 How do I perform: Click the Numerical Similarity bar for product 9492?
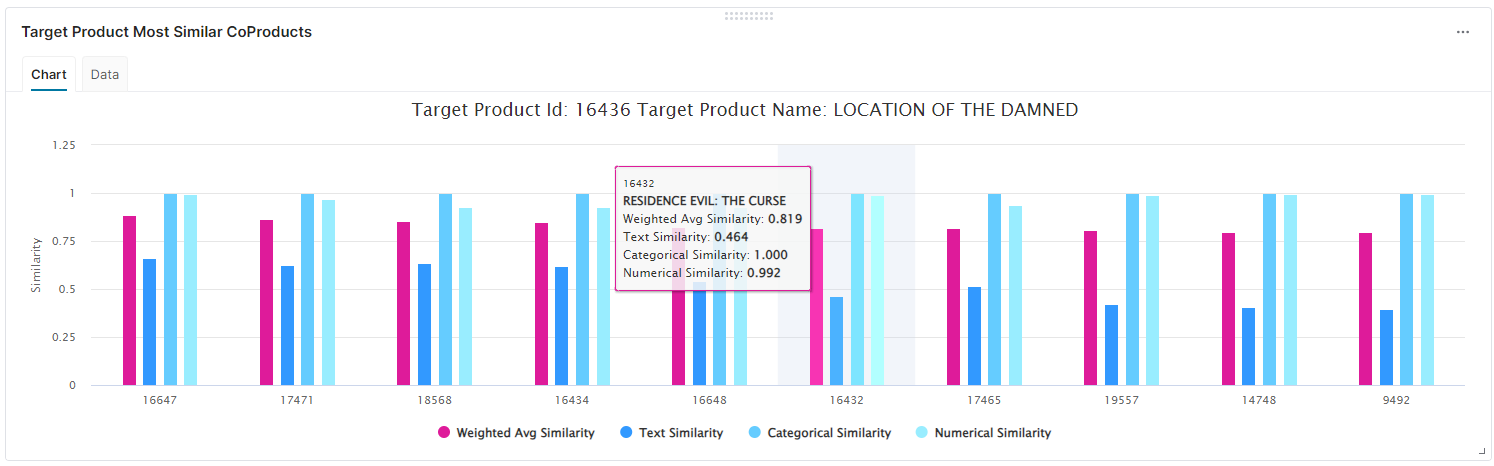pyautogui.click(x=1427, y=290)
